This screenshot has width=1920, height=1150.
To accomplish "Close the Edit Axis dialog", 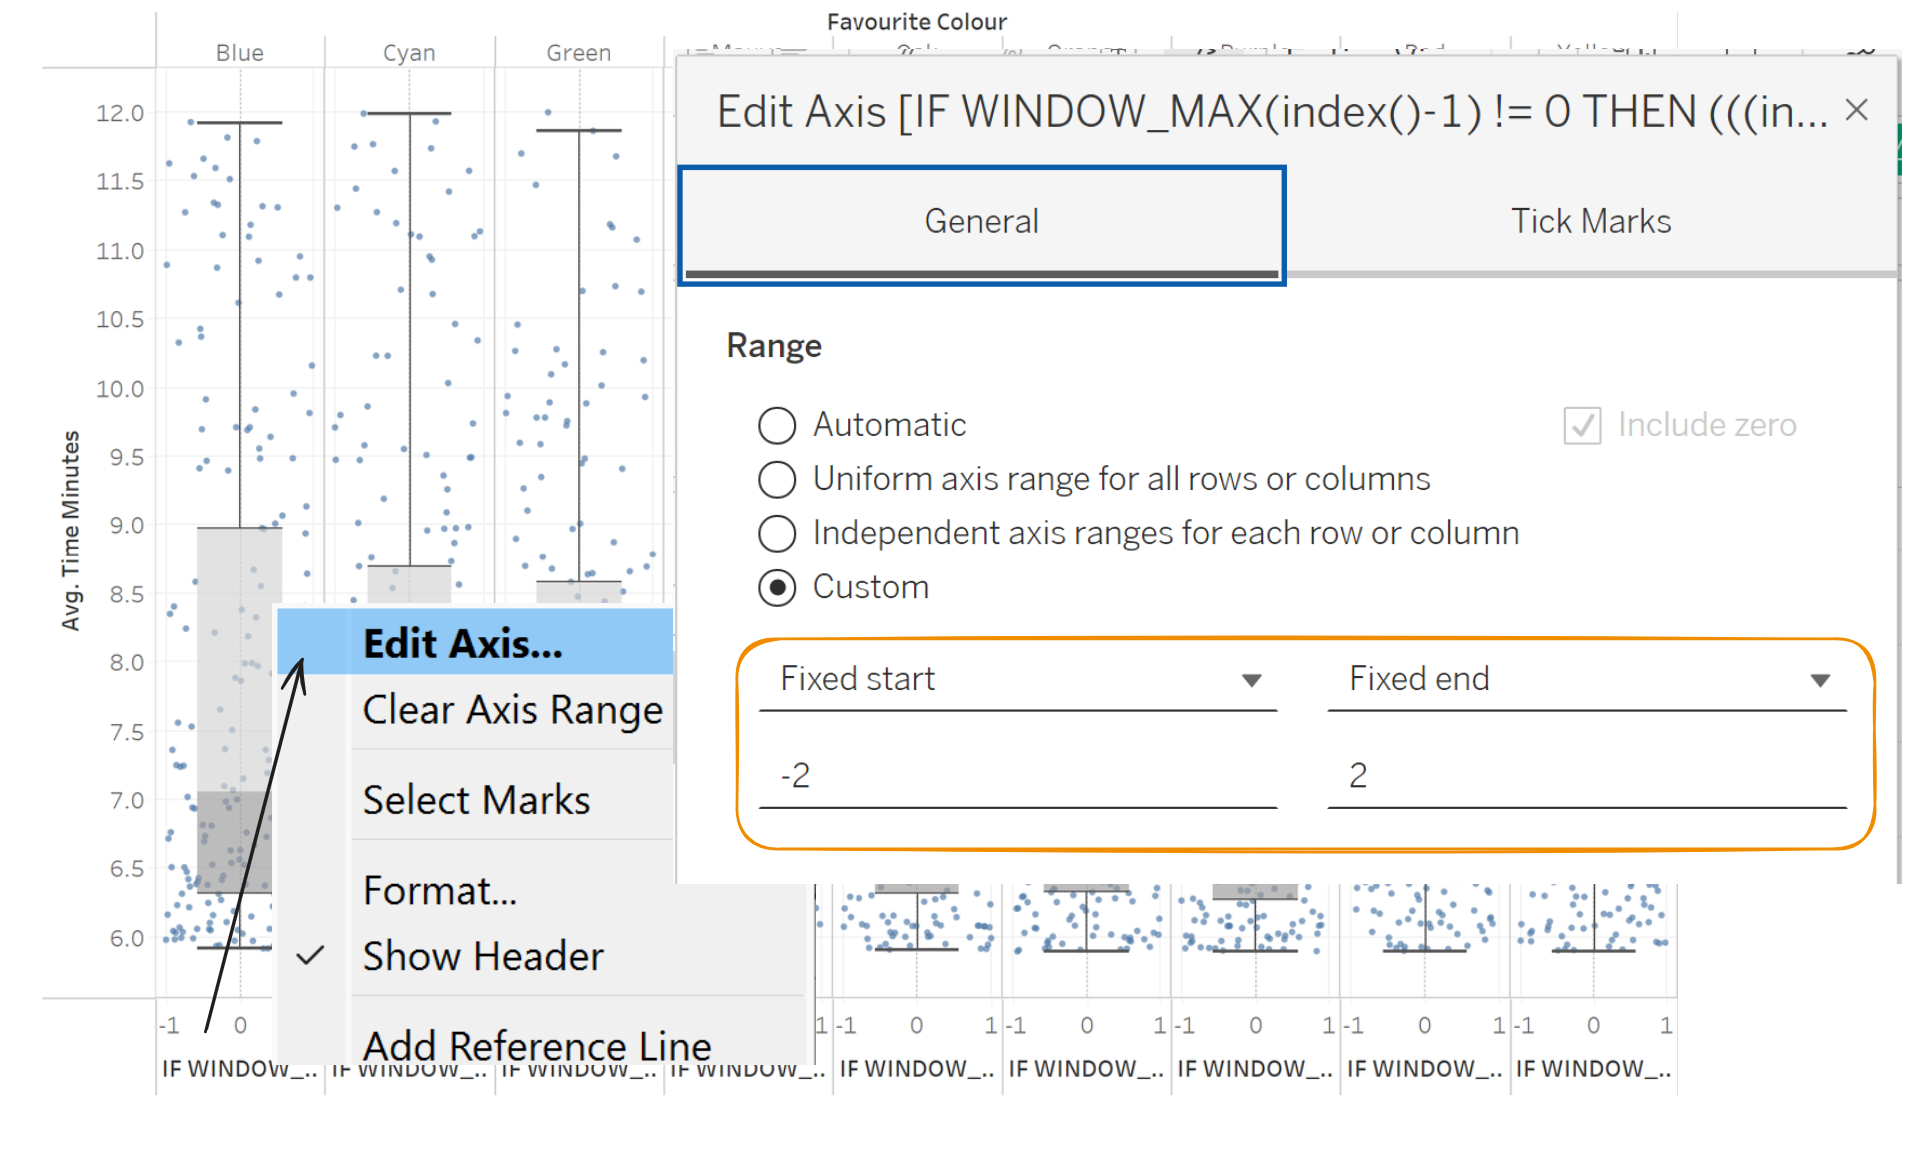I will coord(1856,110).
